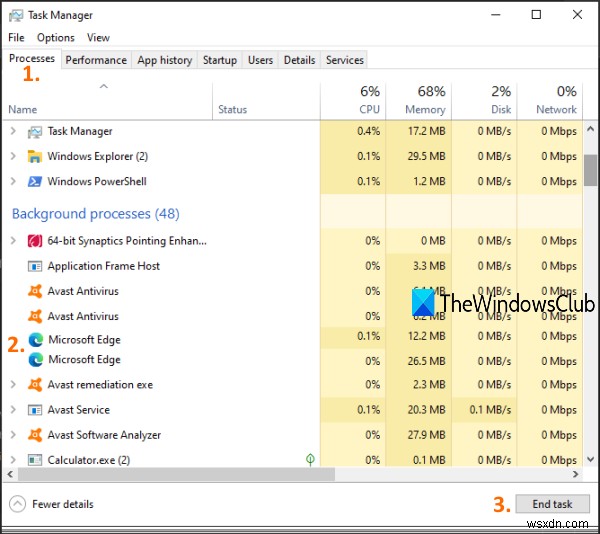
Task: Select the Application Frame Host row name
Action: click(x=103, y=266)
